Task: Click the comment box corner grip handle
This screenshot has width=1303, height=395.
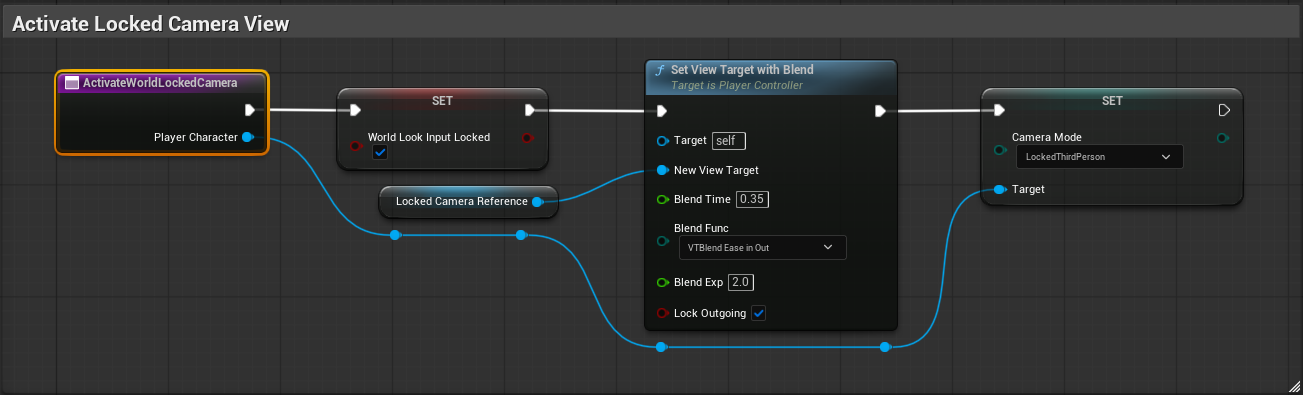Action: coord(1294,385)
